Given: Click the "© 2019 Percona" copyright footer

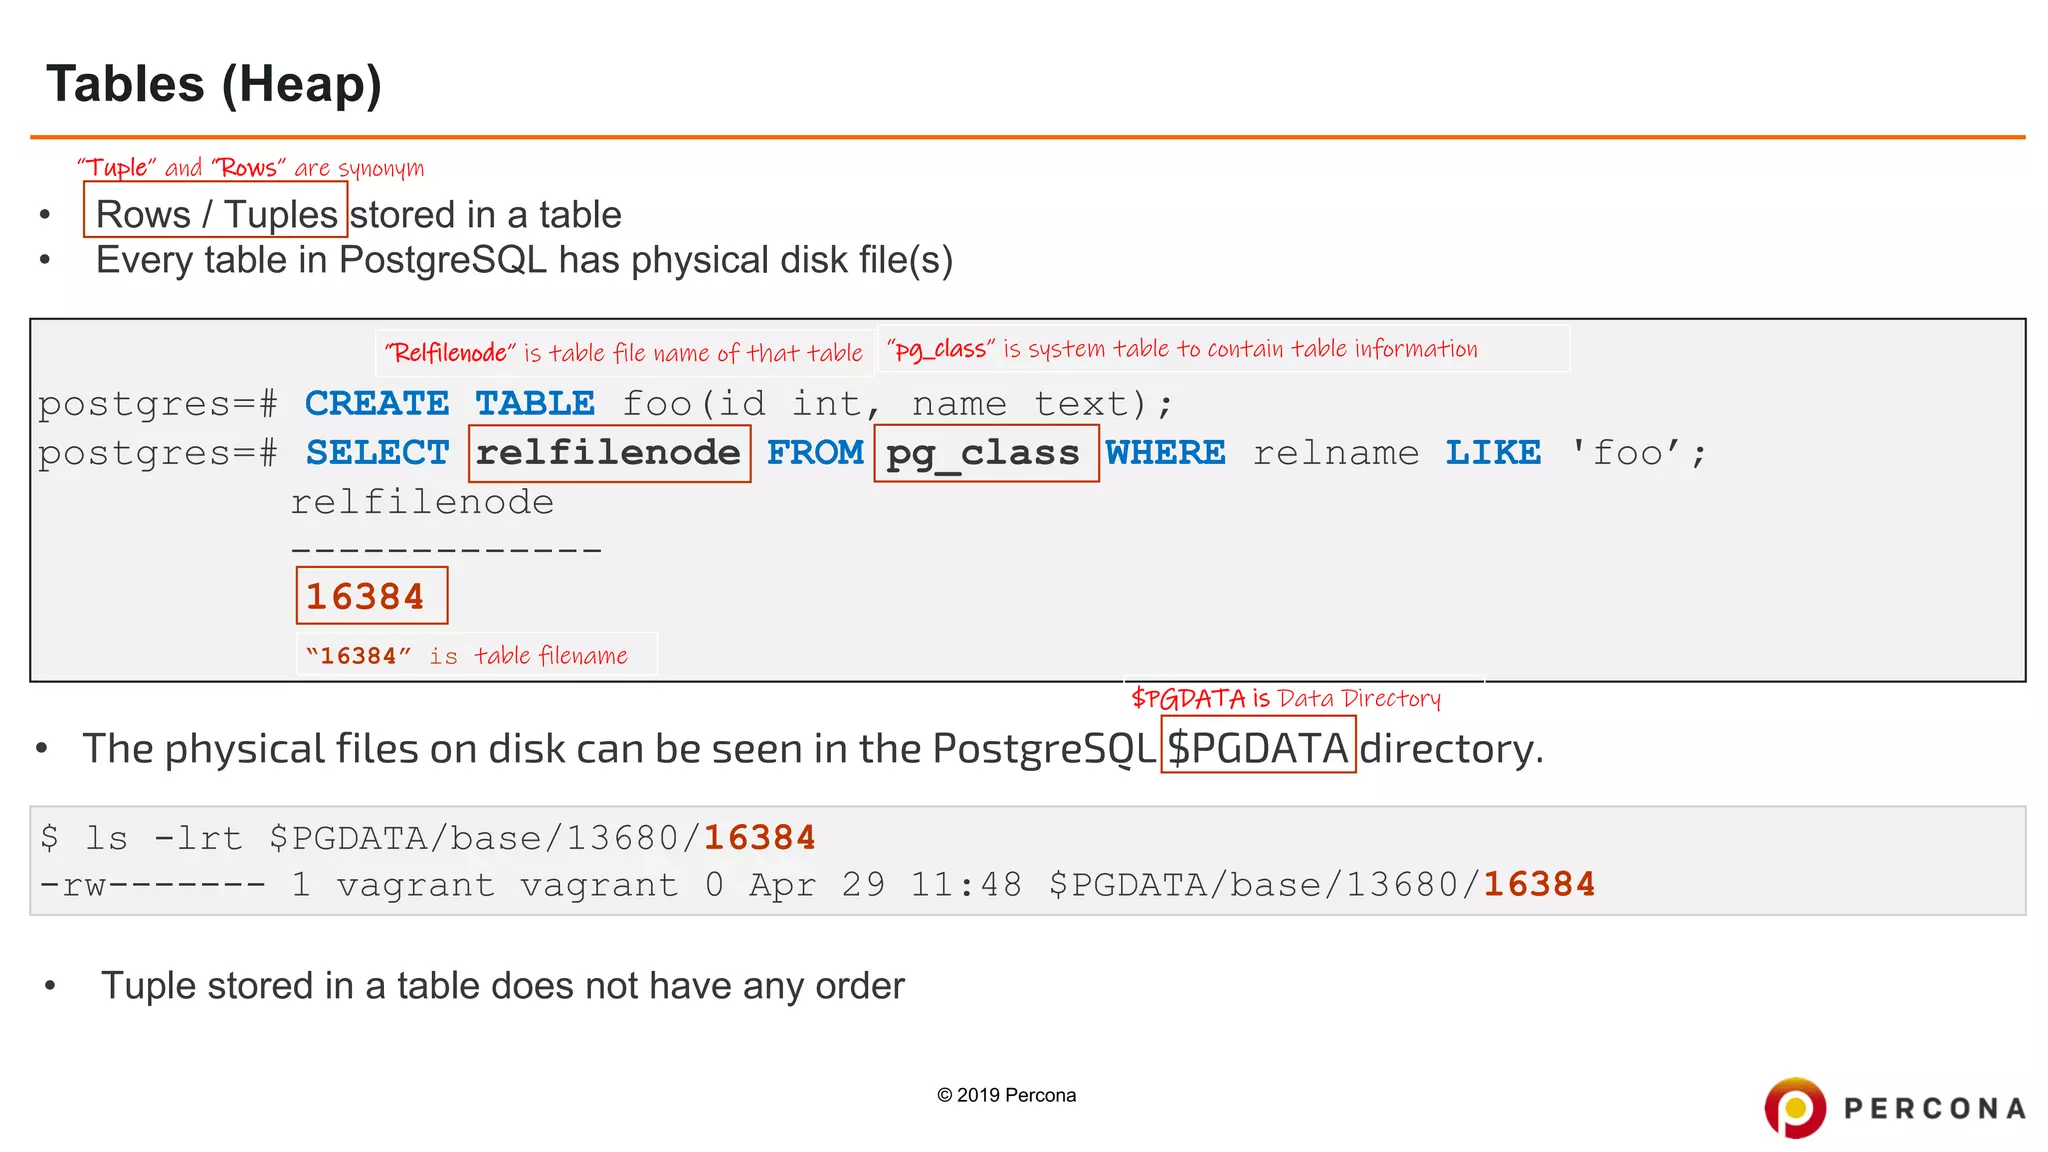Looking at the screenshot, I should click(x=1006, y=1095).
